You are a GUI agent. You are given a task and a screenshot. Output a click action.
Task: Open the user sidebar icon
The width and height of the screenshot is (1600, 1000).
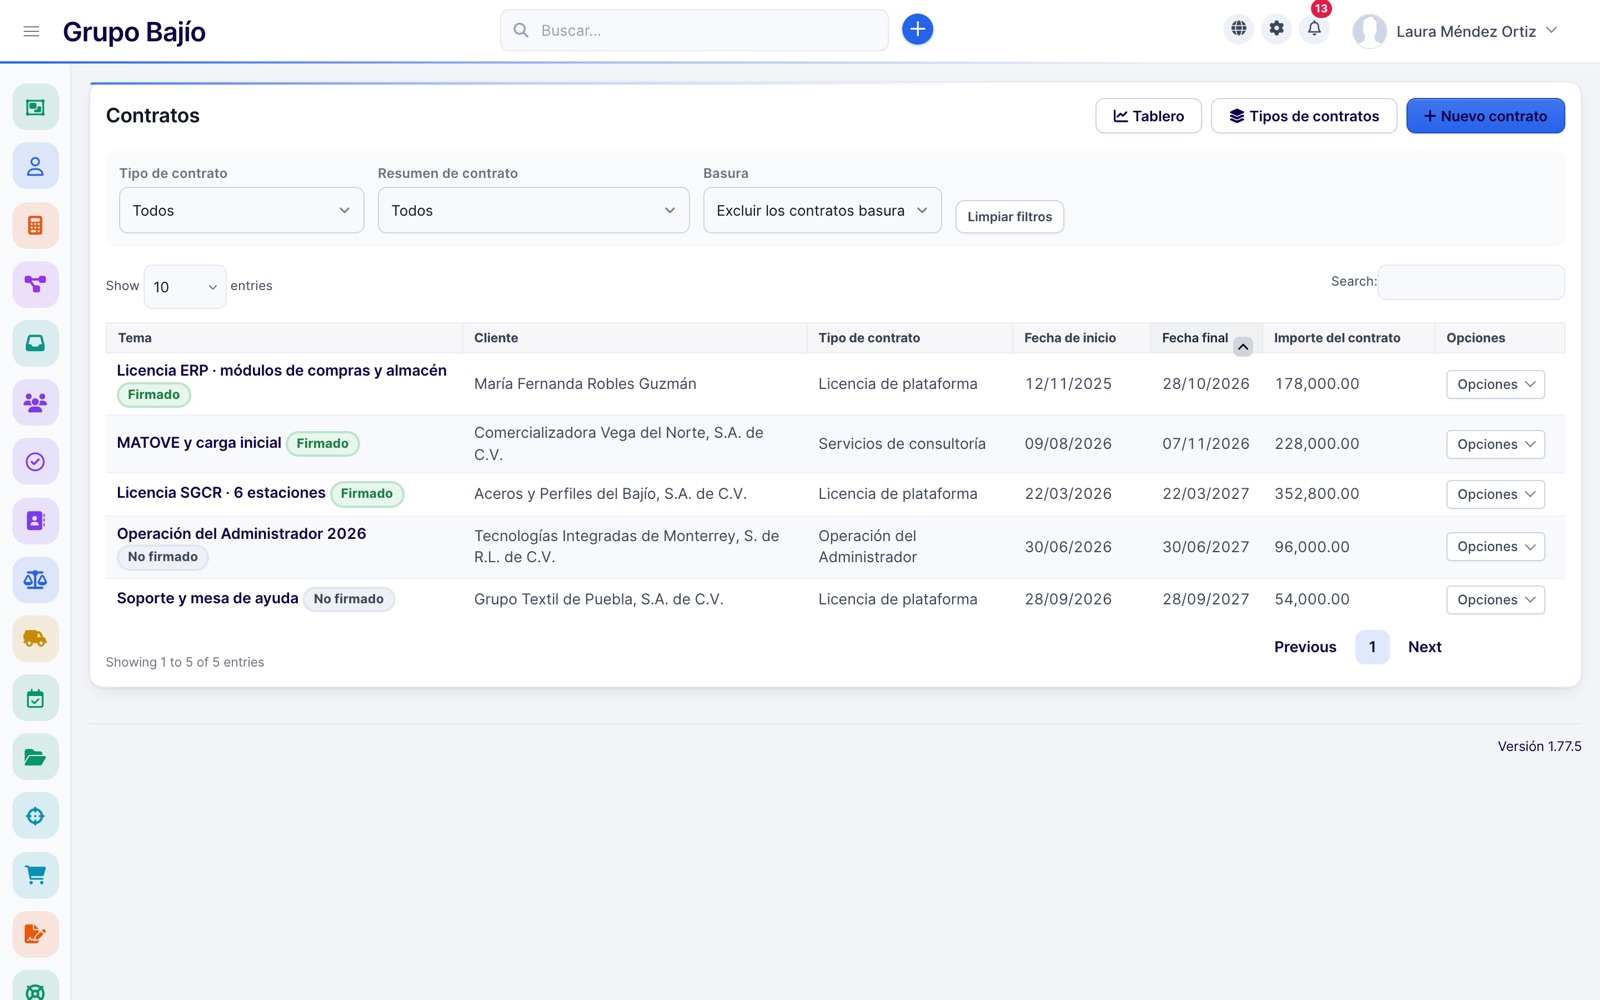point(35,166)
